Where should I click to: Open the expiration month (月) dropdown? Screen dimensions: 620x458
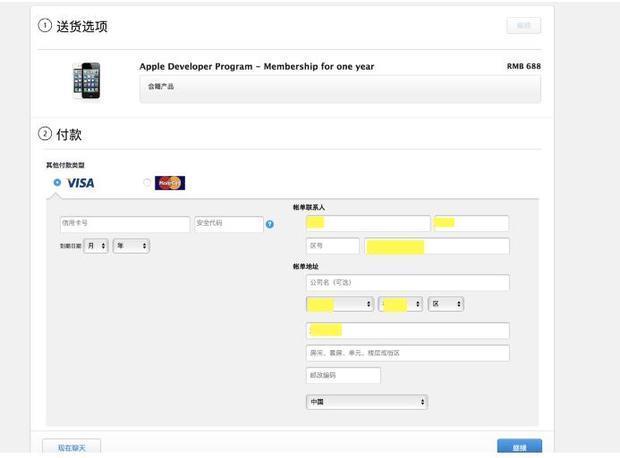pyautogui.click(x=96, y=245)
